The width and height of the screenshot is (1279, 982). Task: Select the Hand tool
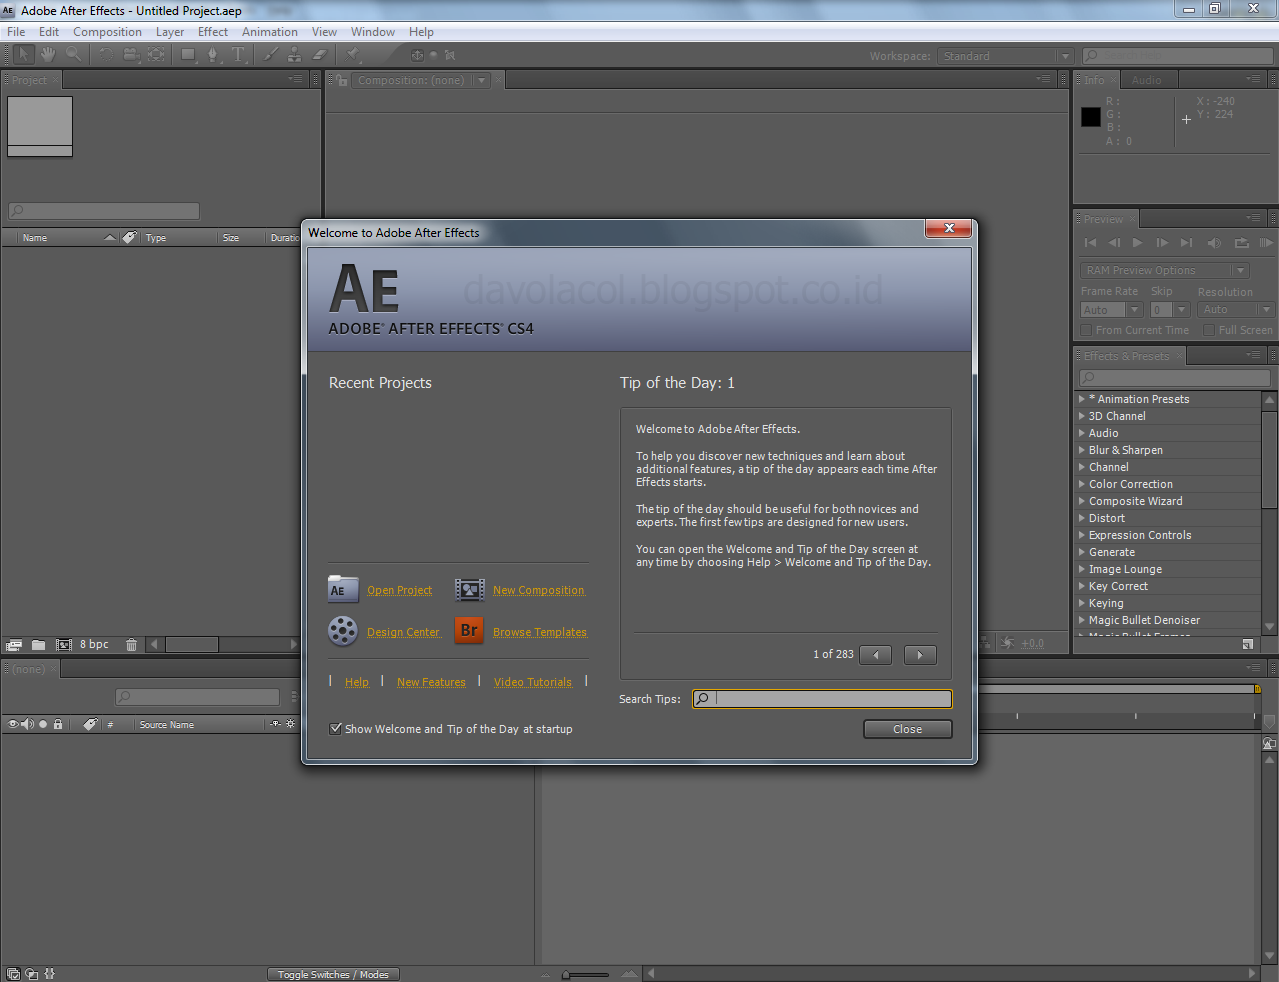pyautogui.click(x=48, y=55)
